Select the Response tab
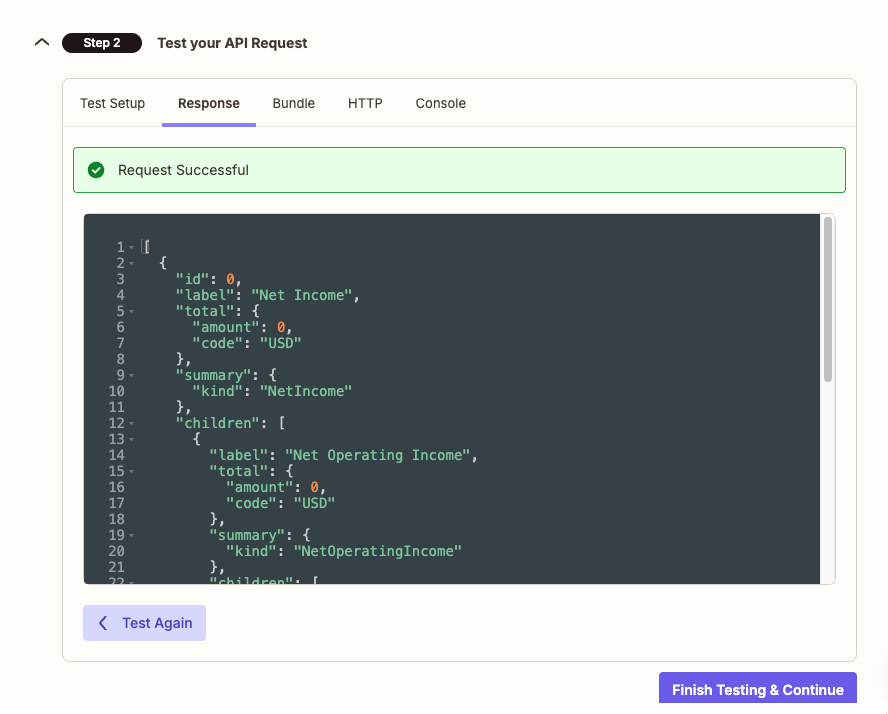Screen dimensions: 888x714 click(209, 104)
